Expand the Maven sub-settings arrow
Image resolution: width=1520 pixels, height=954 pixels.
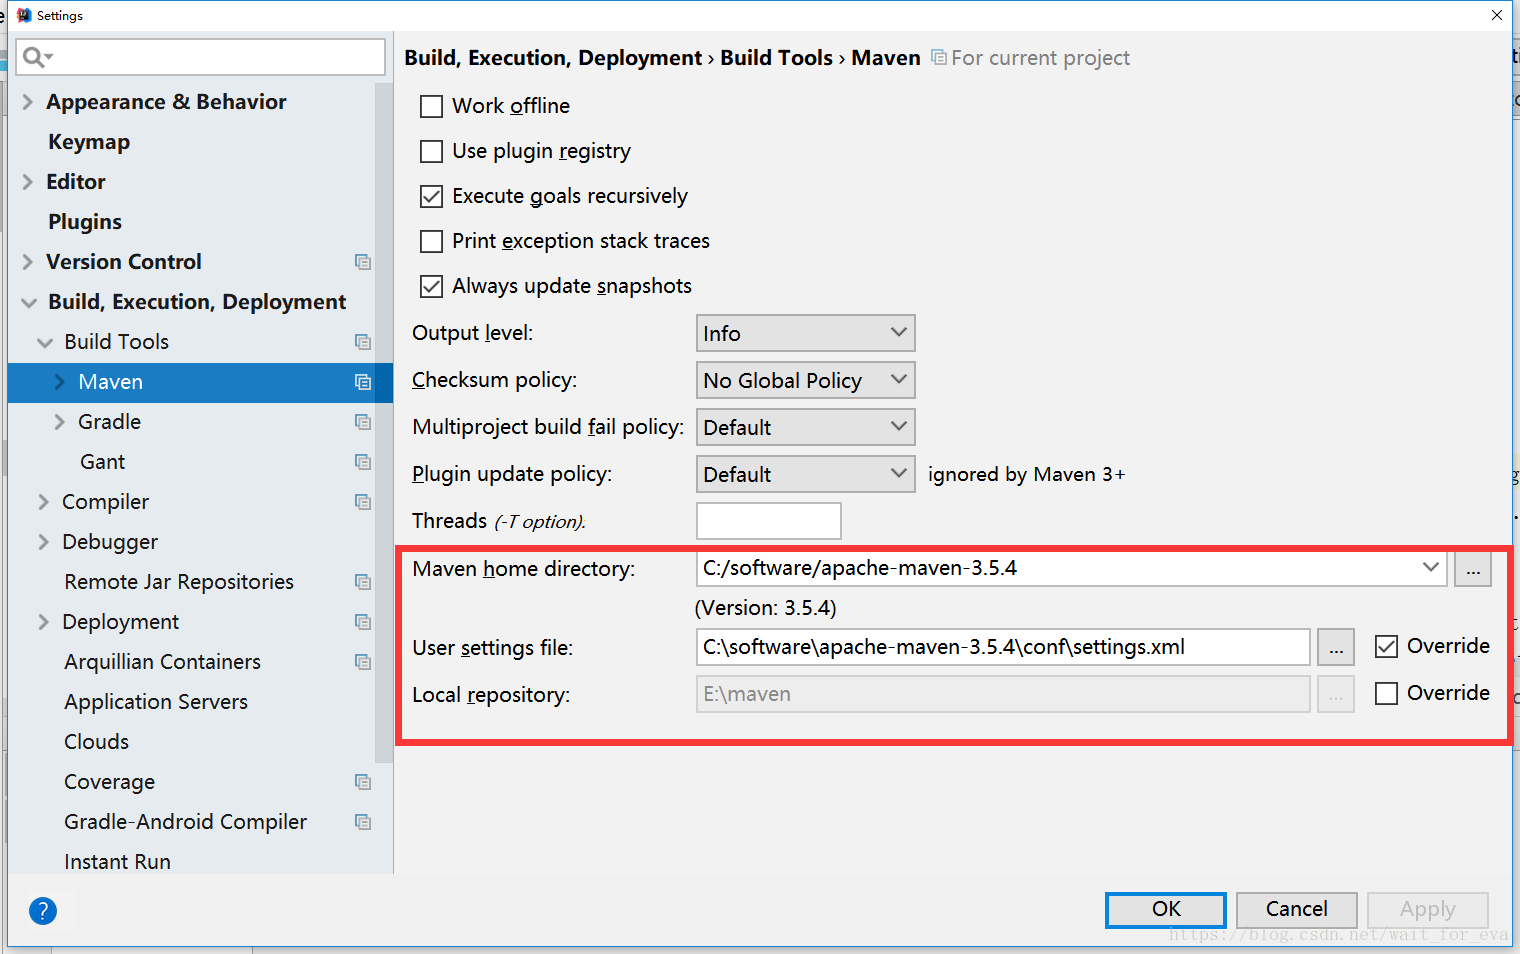coord(59,382)
